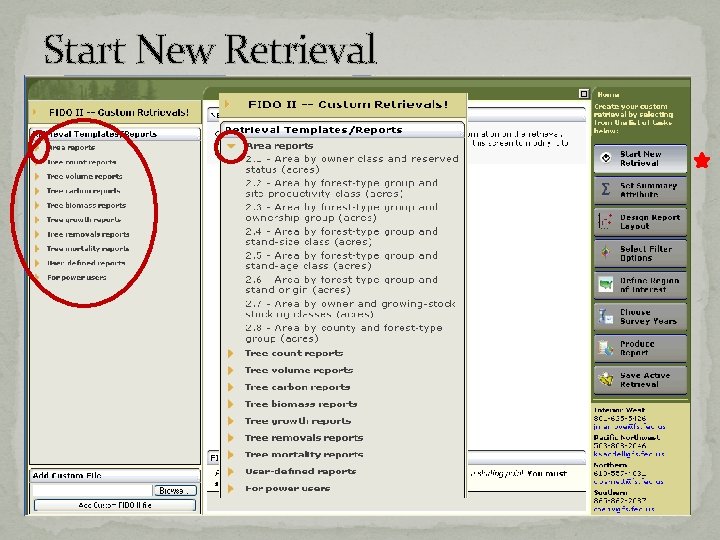
Task: Expand Tree carbon reports arrow in enlarged panel
Action: (231, 387)
